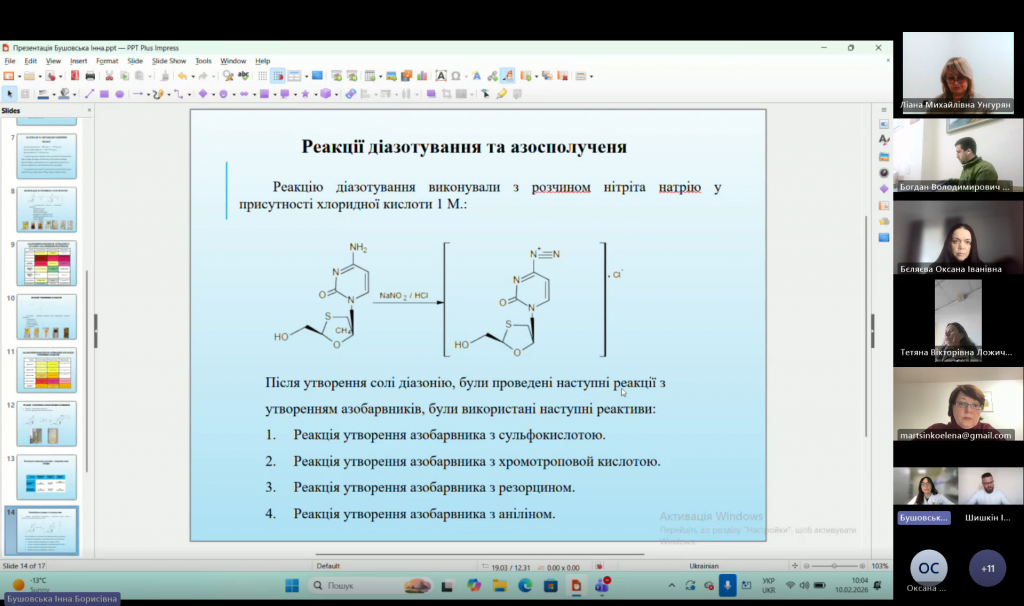Toggle the Display Grid button

point(263,76)
